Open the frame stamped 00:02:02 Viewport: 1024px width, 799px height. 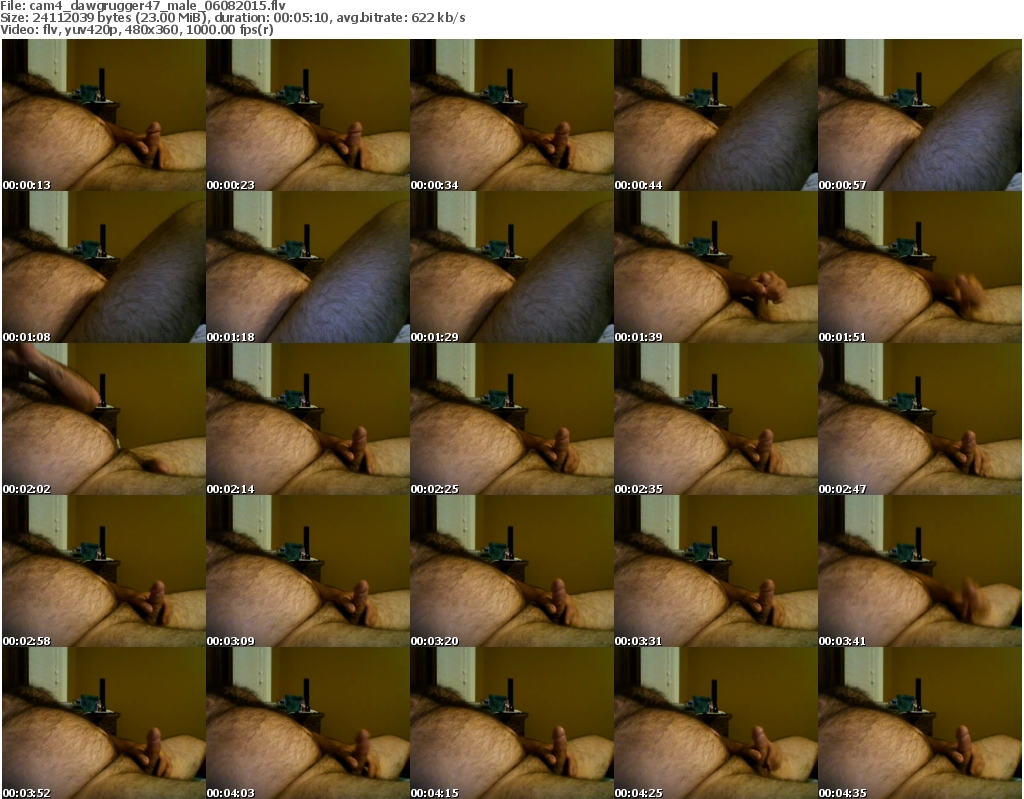104,419
